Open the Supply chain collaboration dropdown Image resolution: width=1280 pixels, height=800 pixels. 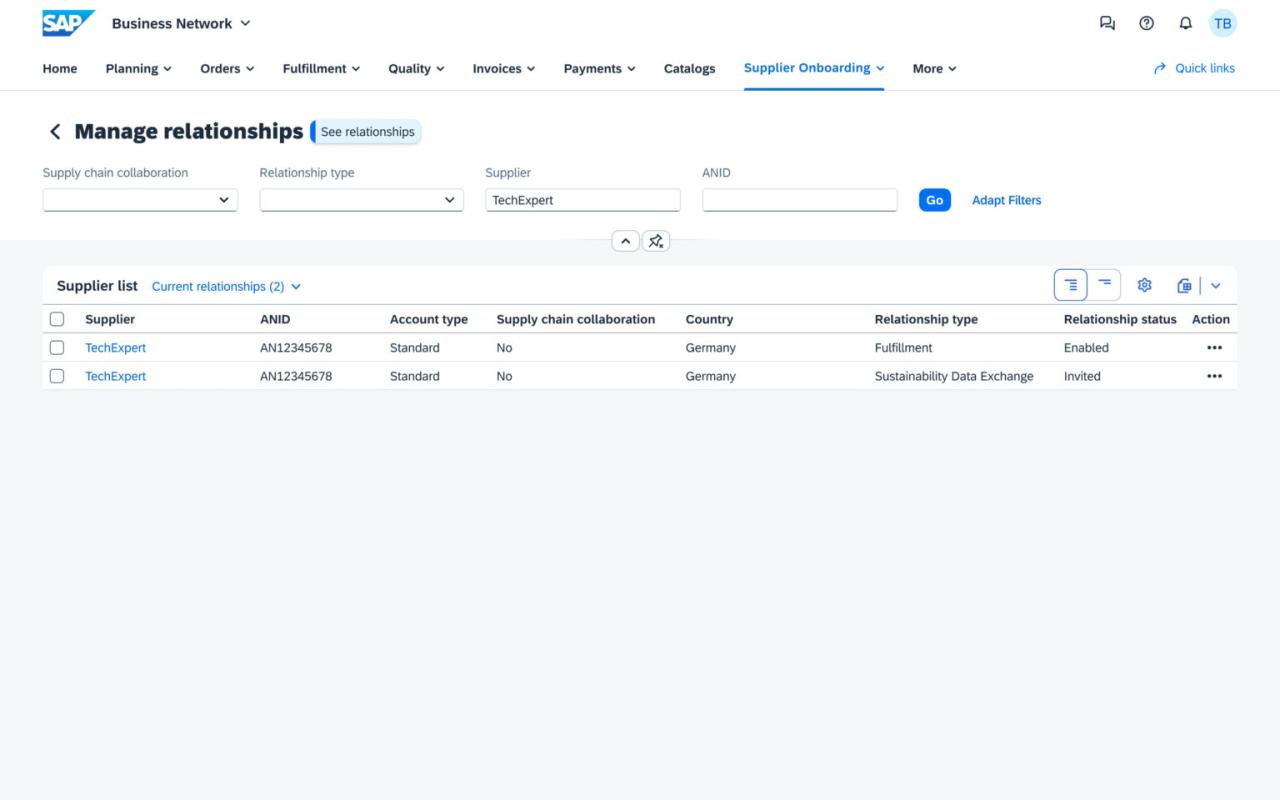click(140, 200)
